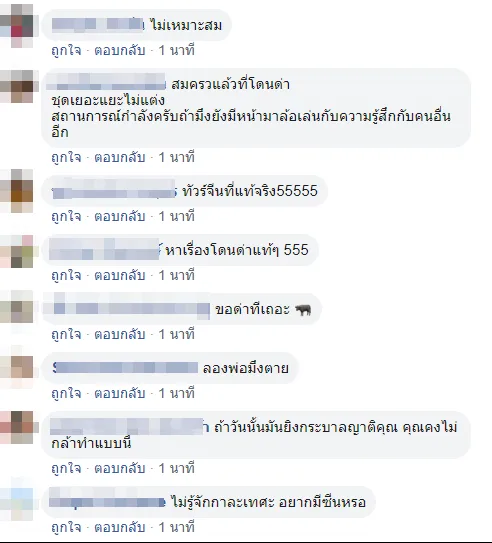Like the comment saying ไม่เหมาะสม
This screenshot has height=543, width=492.
[x=66, y=51]
